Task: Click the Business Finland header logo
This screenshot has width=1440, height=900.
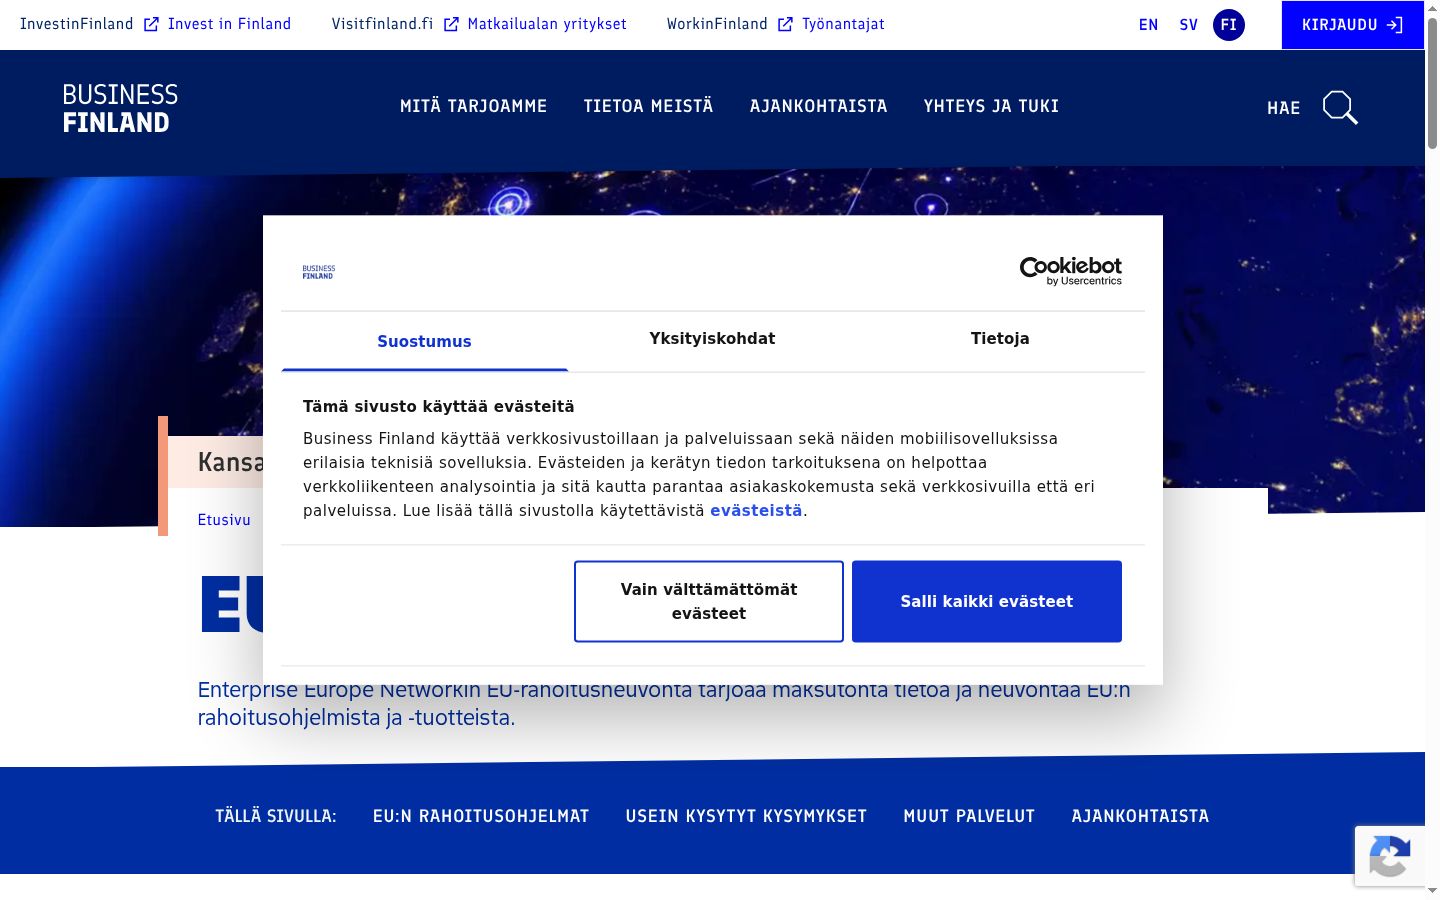Action: click(x=120, y=108)
